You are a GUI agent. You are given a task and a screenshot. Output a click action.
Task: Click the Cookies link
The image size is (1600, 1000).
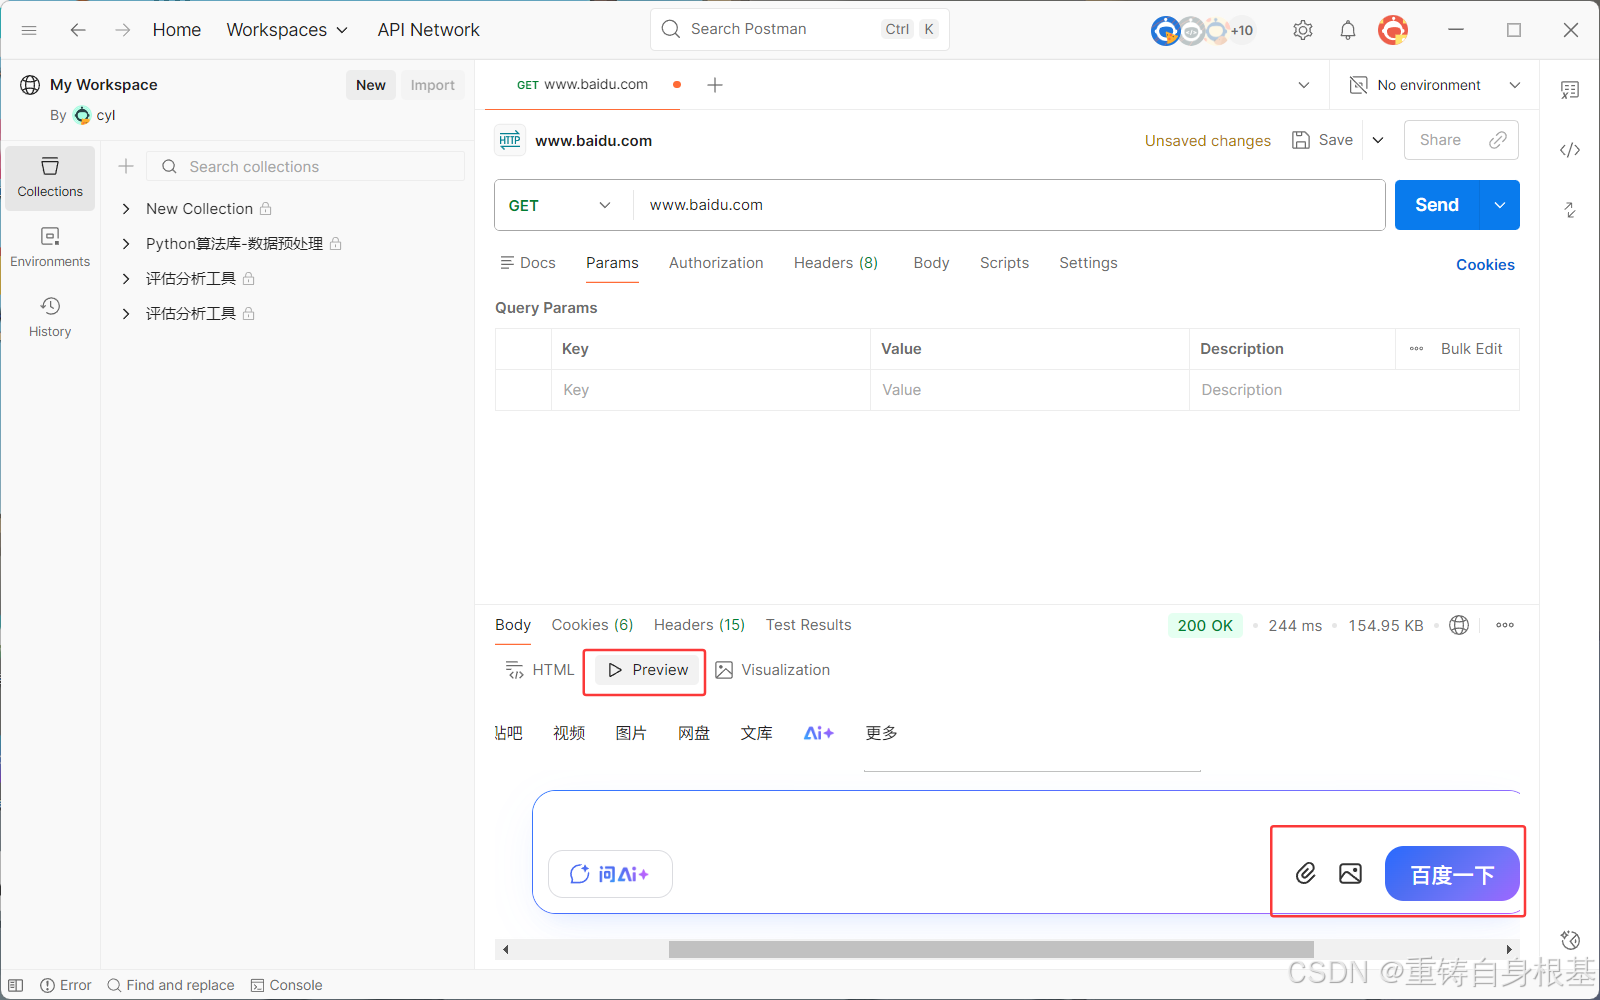[1485, 265]
